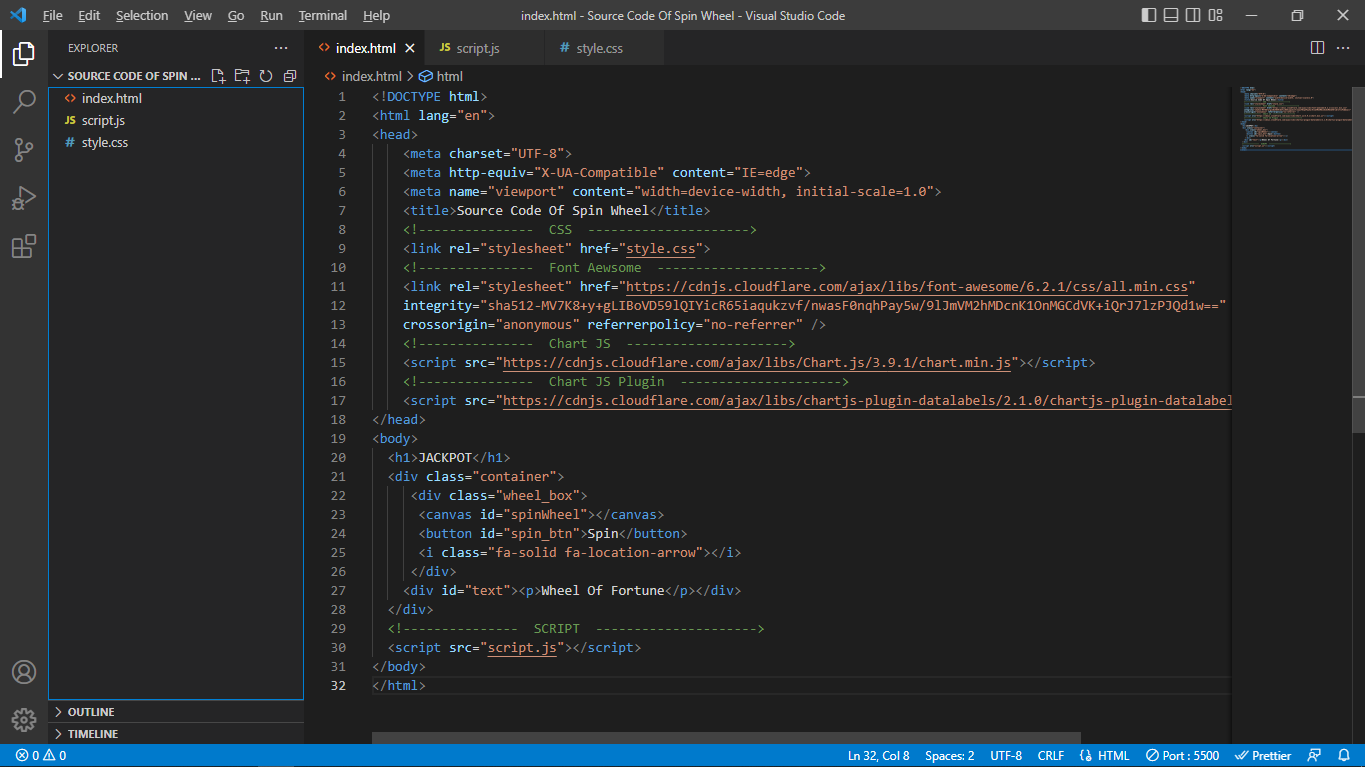Collapse folders in the Explorer
The image size is (1365, 767).
click(289, 75)
